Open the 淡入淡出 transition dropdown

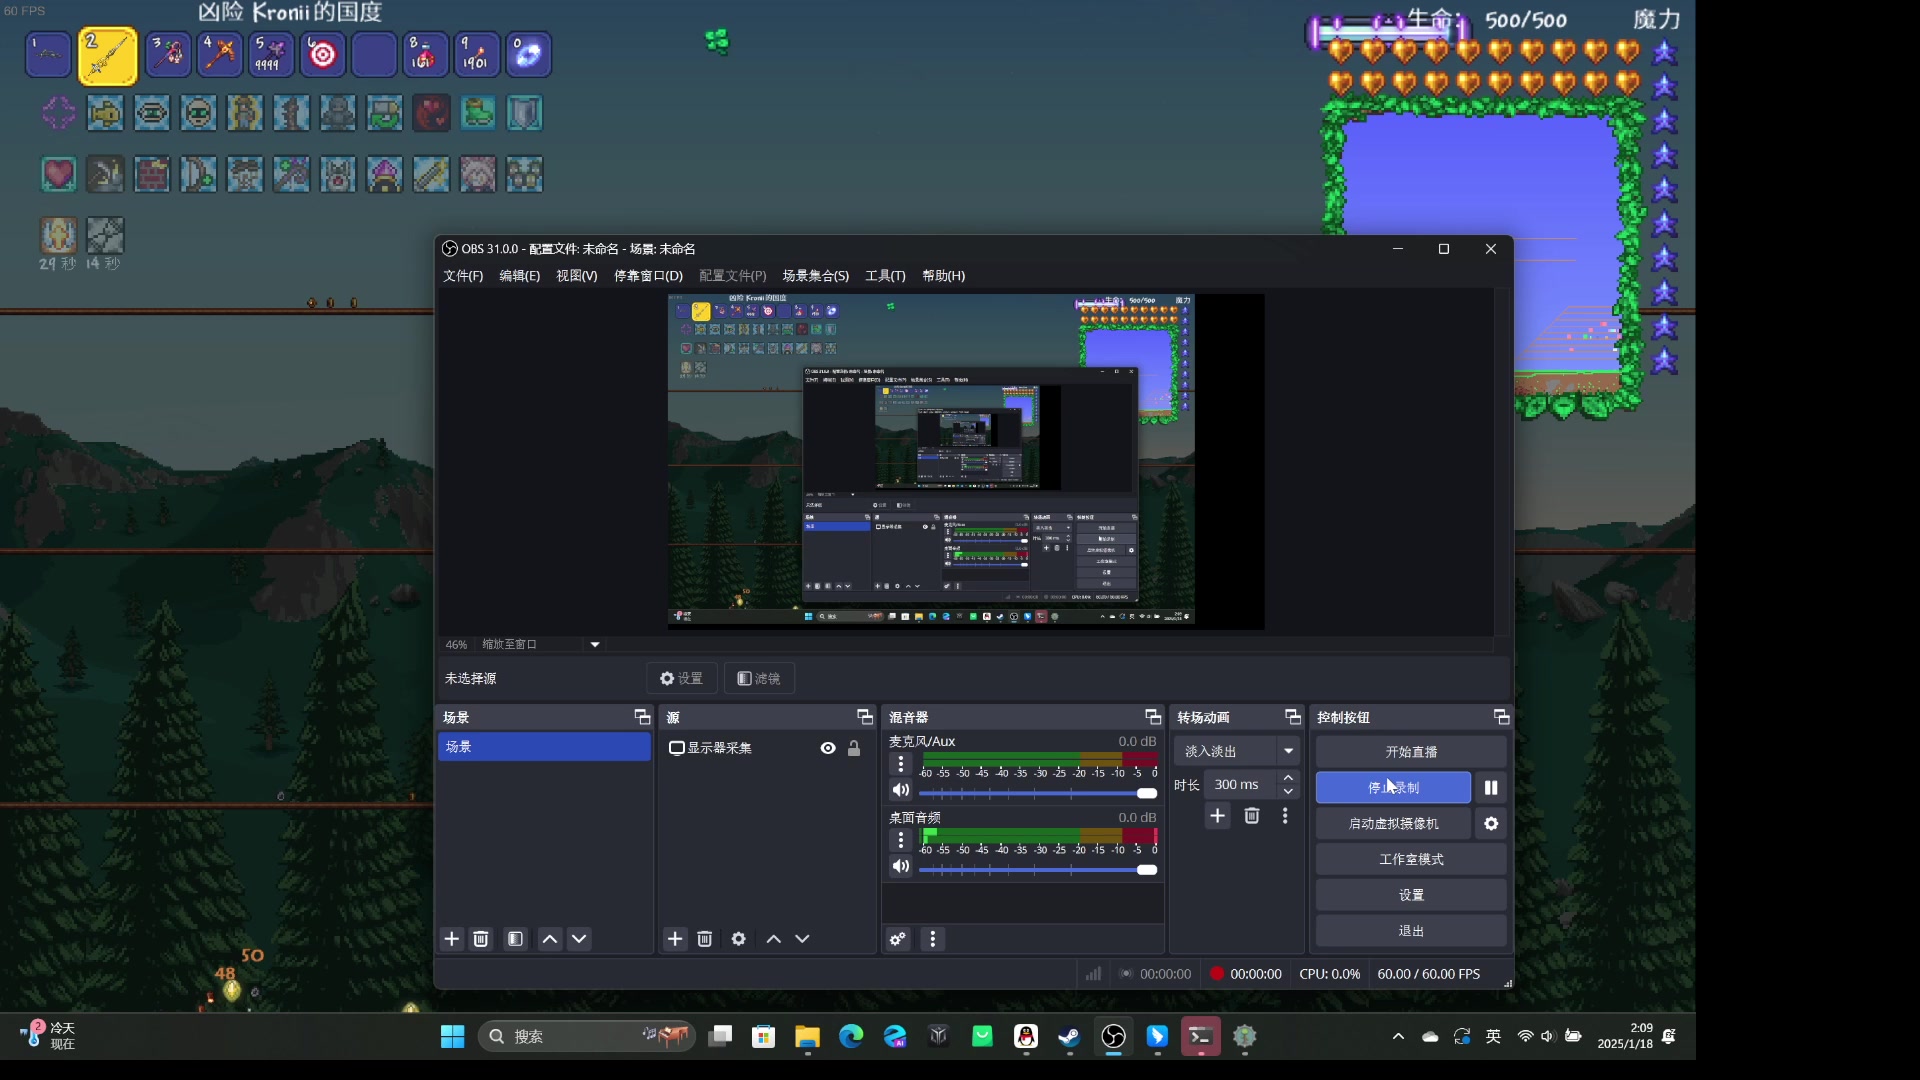click(1237, 751)
